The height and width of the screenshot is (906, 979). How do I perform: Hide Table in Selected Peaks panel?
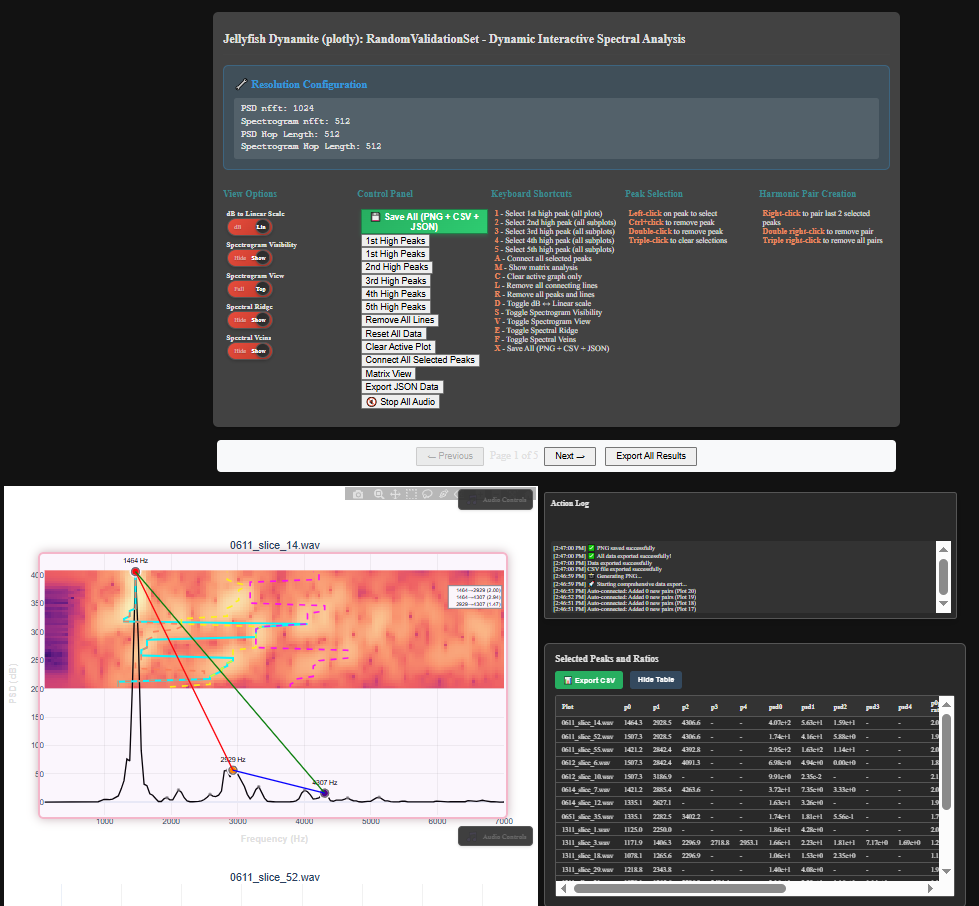[655, 680]
